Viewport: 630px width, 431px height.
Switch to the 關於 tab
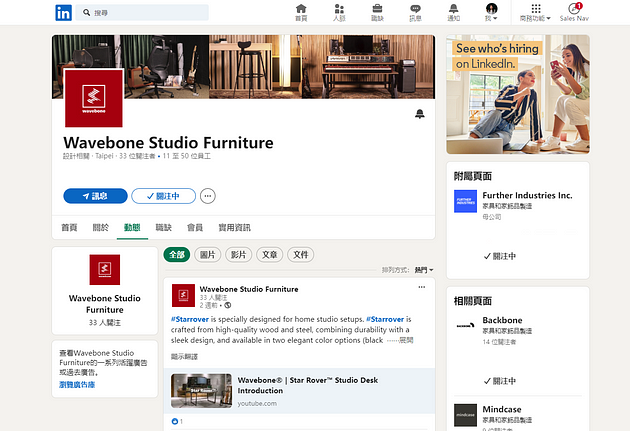[x=100, y=228]
